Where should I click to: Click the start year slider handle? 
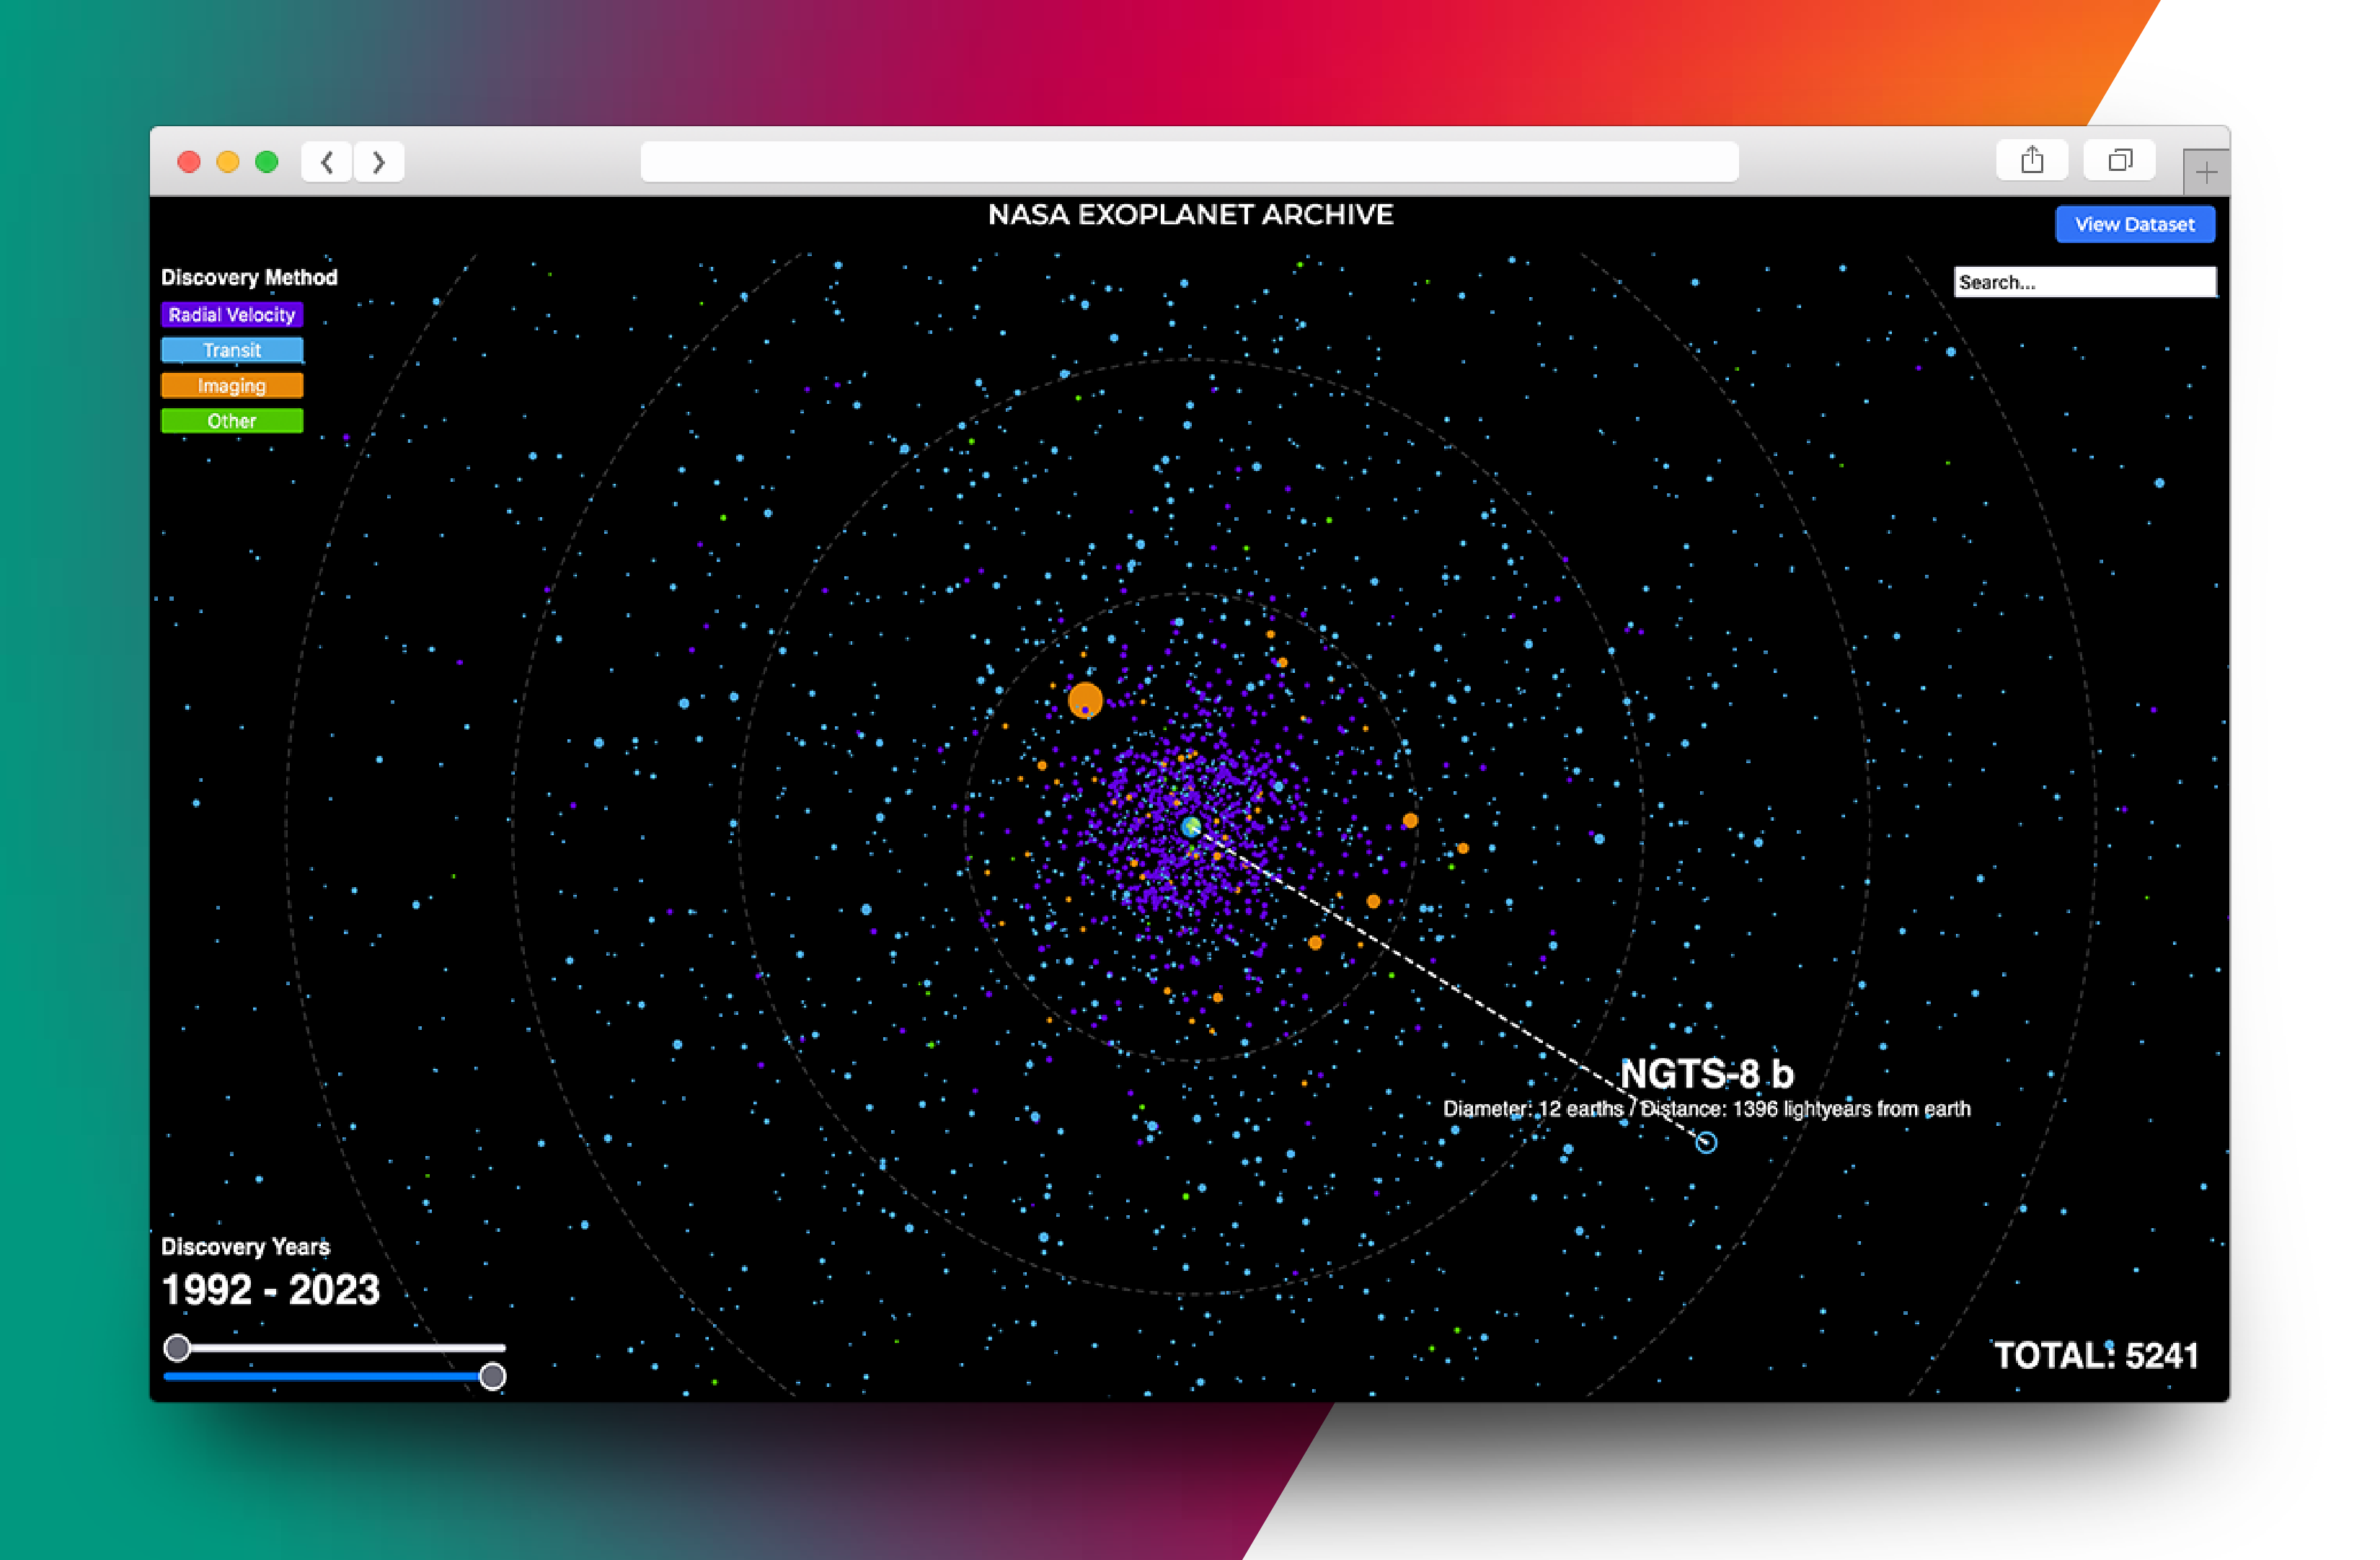(177, 1348)
